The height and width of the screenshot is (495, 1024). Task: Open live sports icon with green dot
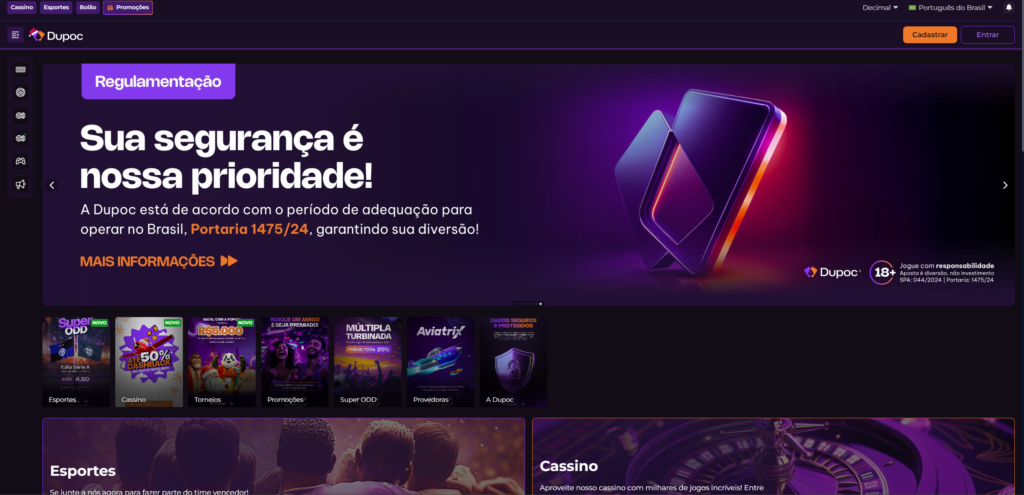[21, 138]
